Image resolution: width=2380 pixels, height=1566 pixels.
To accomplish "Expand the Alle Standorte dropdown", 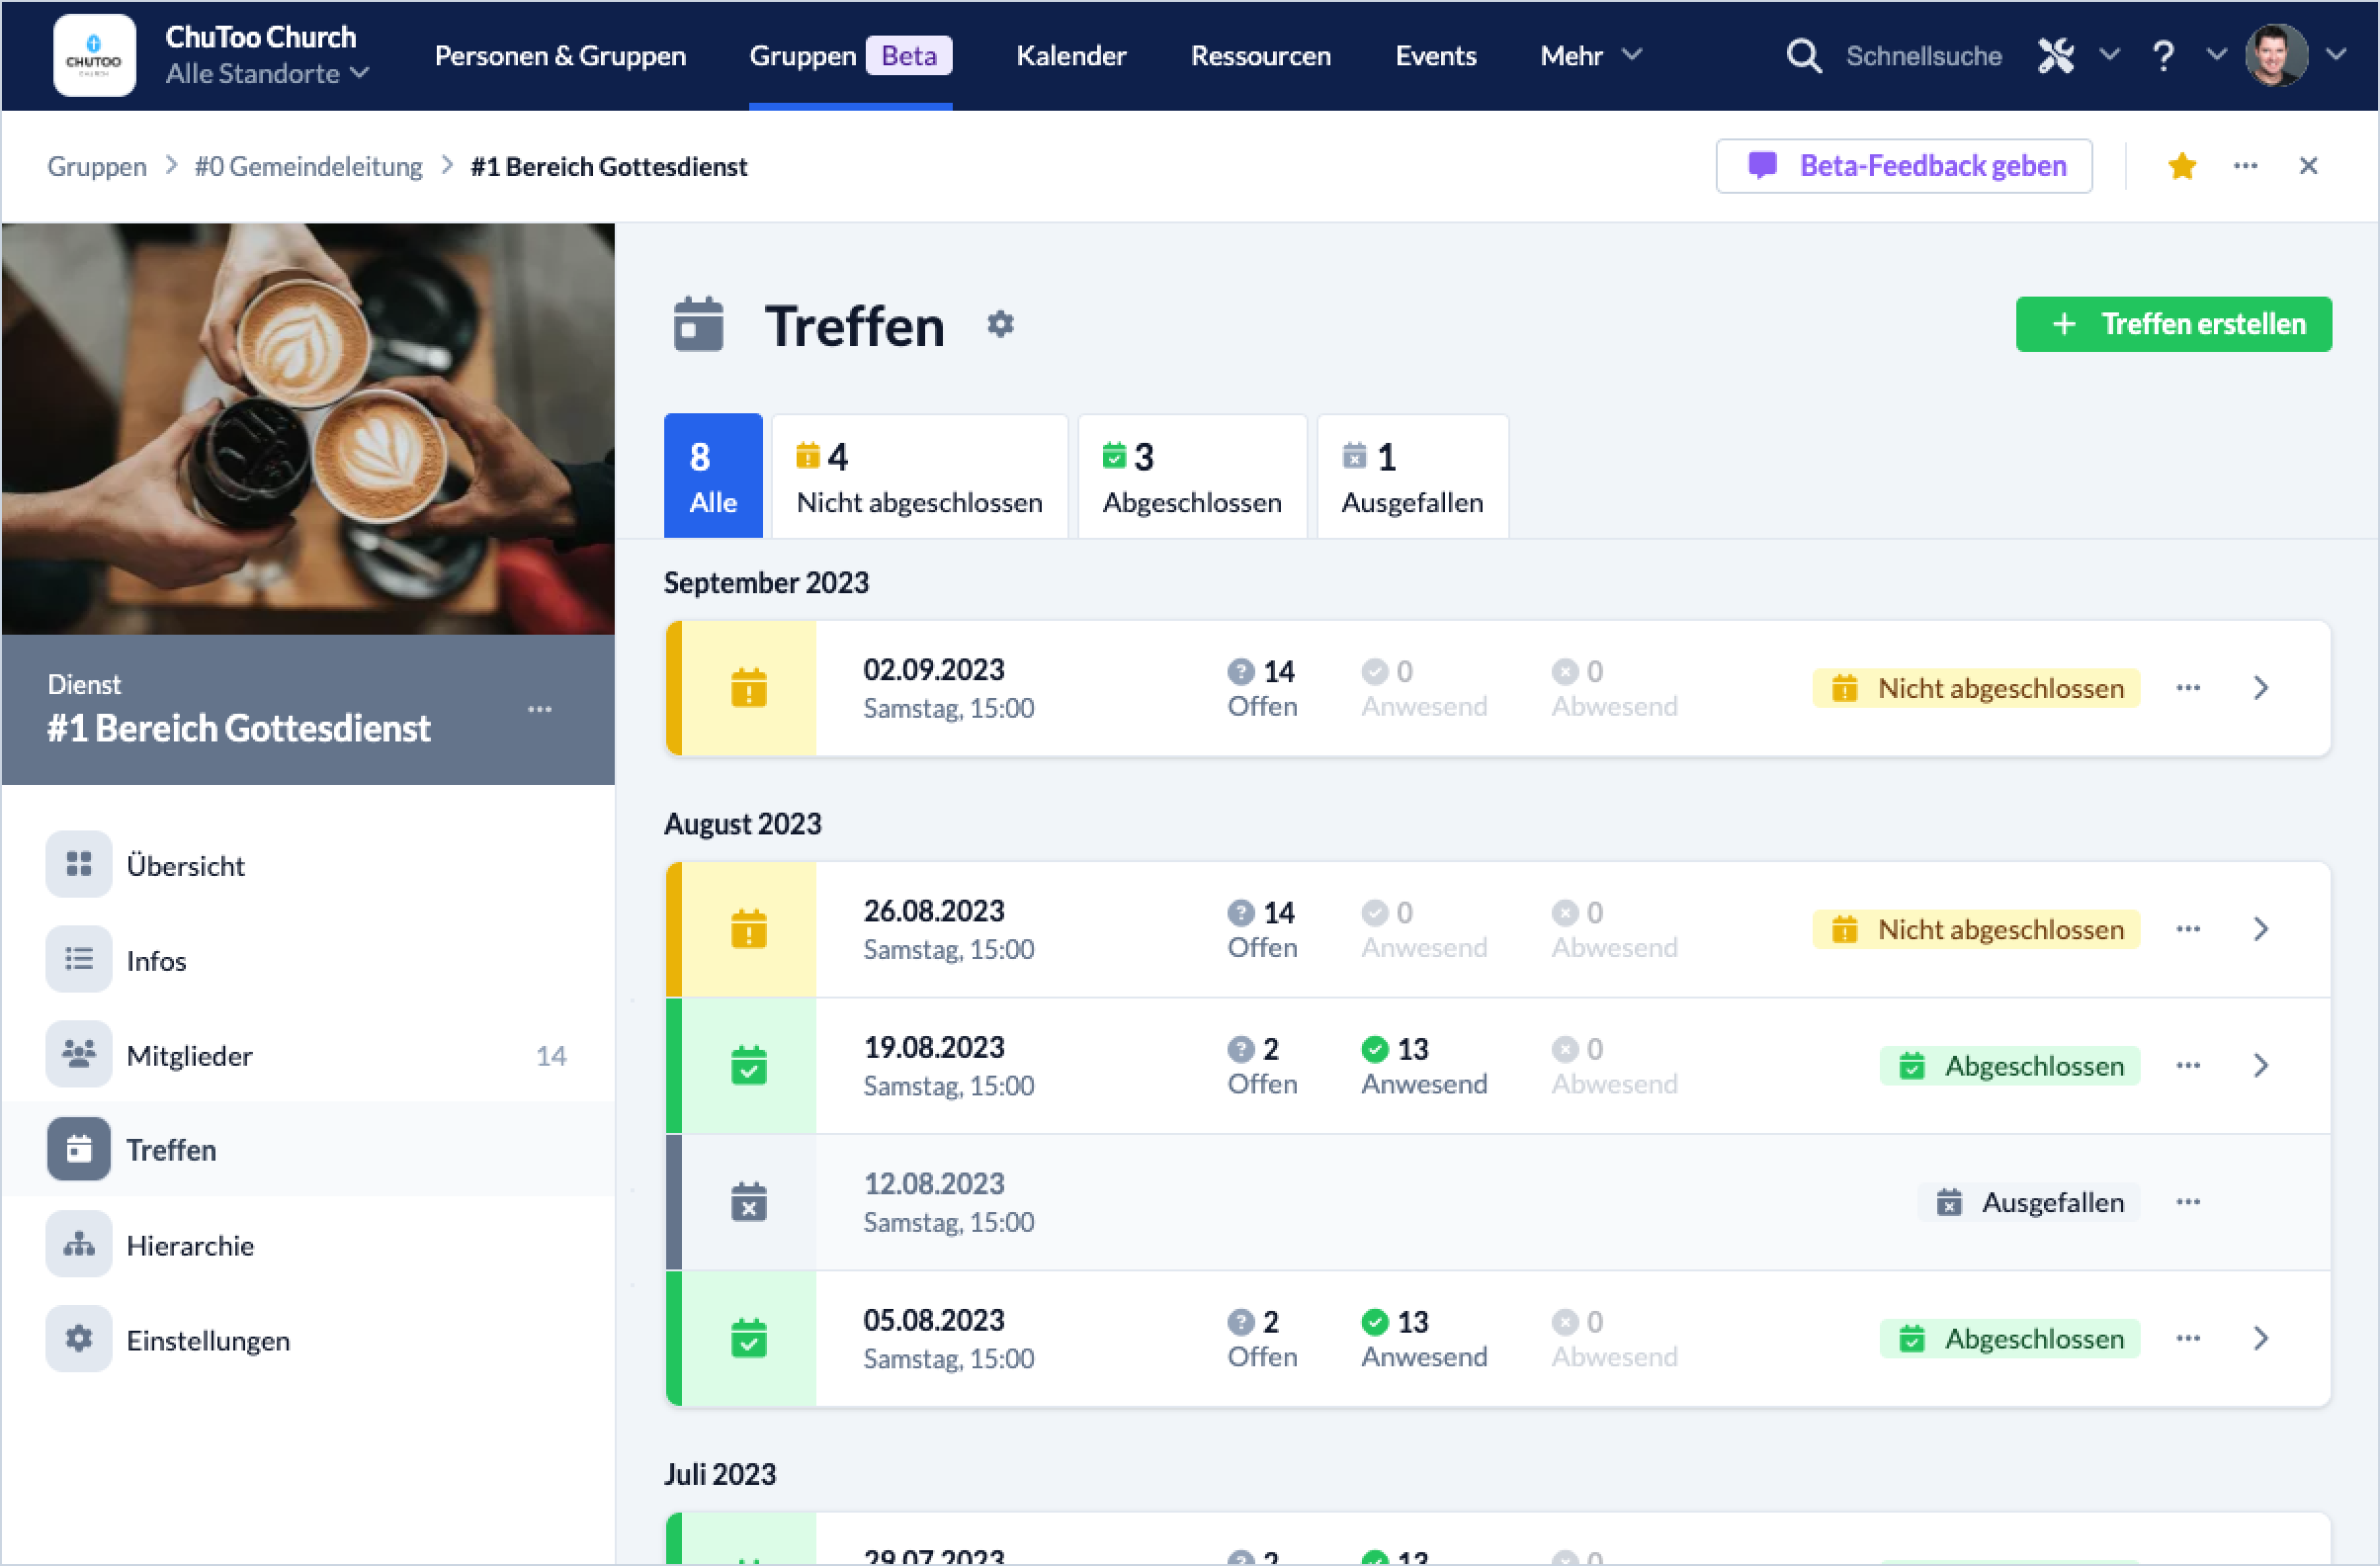I will click(x=268, y=74).
